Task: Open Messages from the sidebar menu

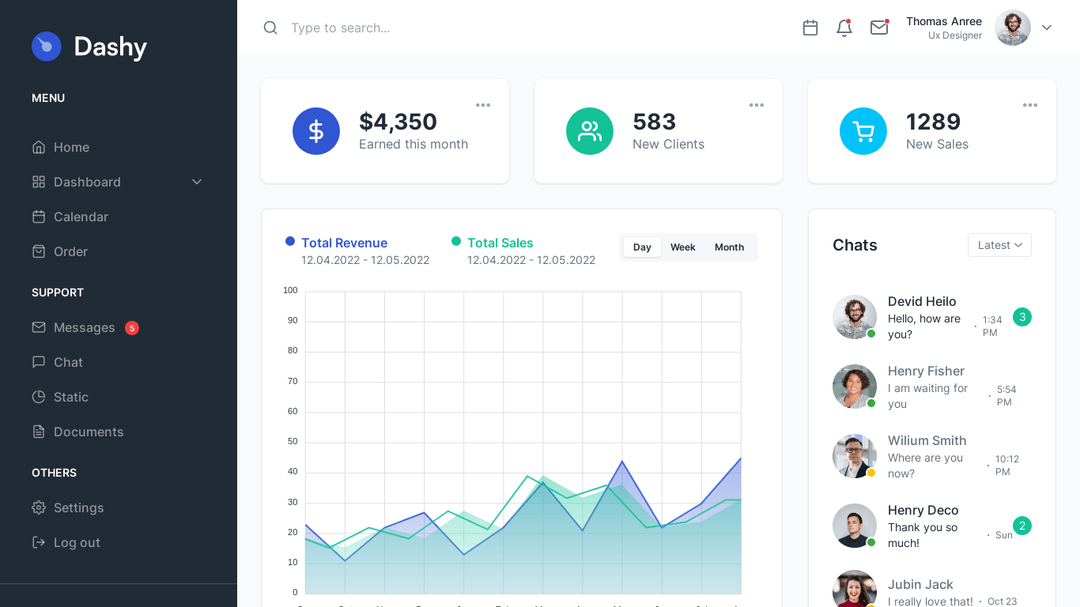Action: [x=84, y=327]
